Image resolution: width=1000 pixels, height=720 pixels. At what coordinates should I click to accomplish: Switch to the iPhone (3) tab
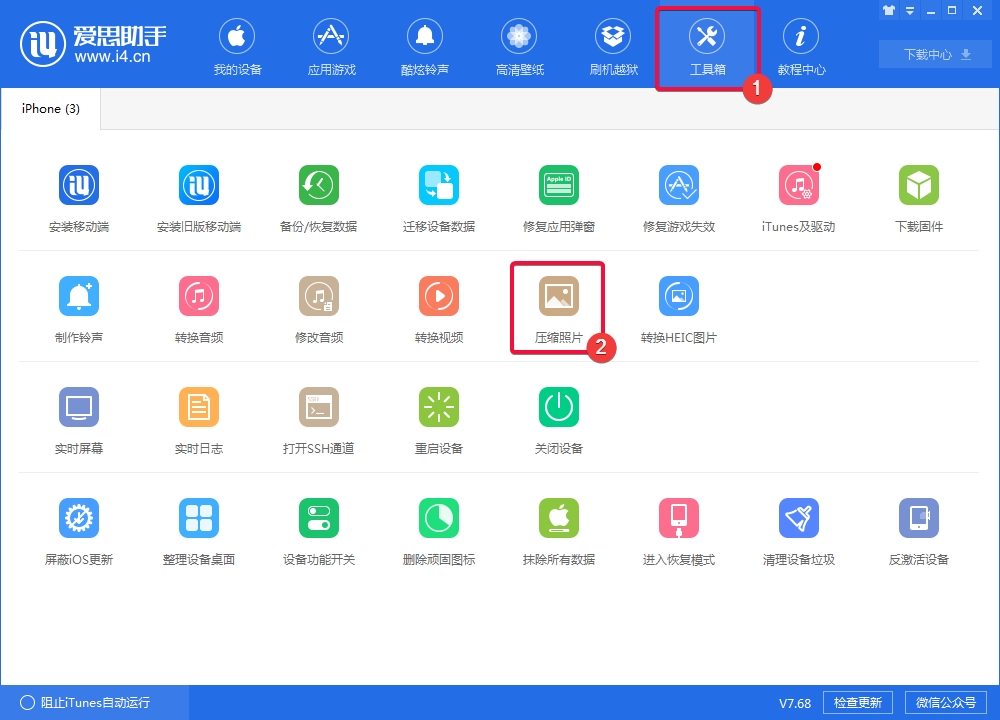point(49,108)
